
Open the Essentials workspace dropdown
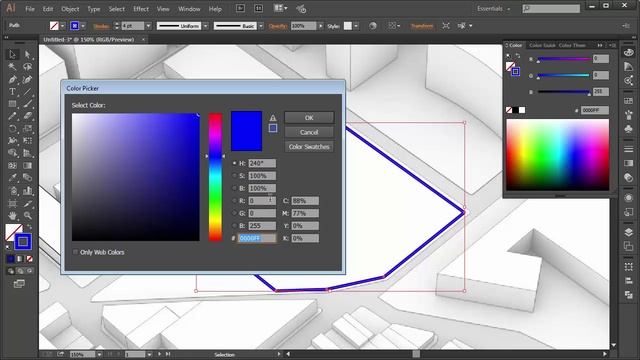494,9
